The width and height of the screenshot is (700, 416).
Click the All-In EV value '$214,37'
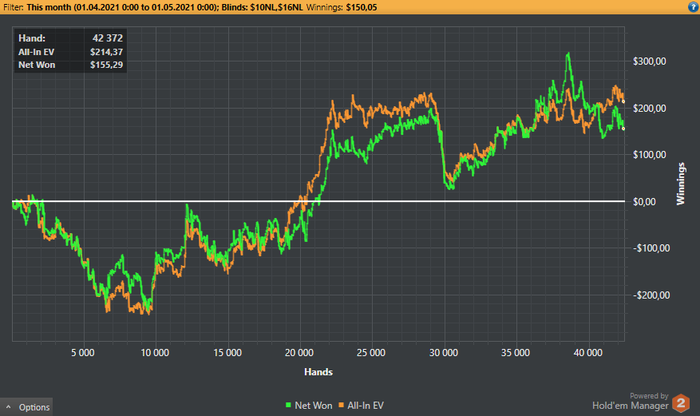click(x=106, y=52)
